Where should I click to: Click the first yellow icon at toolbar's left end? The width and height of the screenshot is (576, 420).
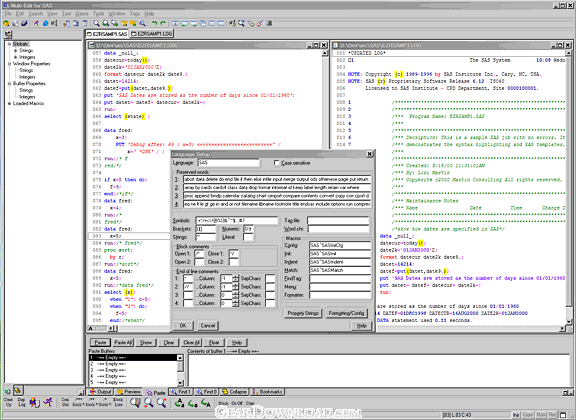coord(6,23)
